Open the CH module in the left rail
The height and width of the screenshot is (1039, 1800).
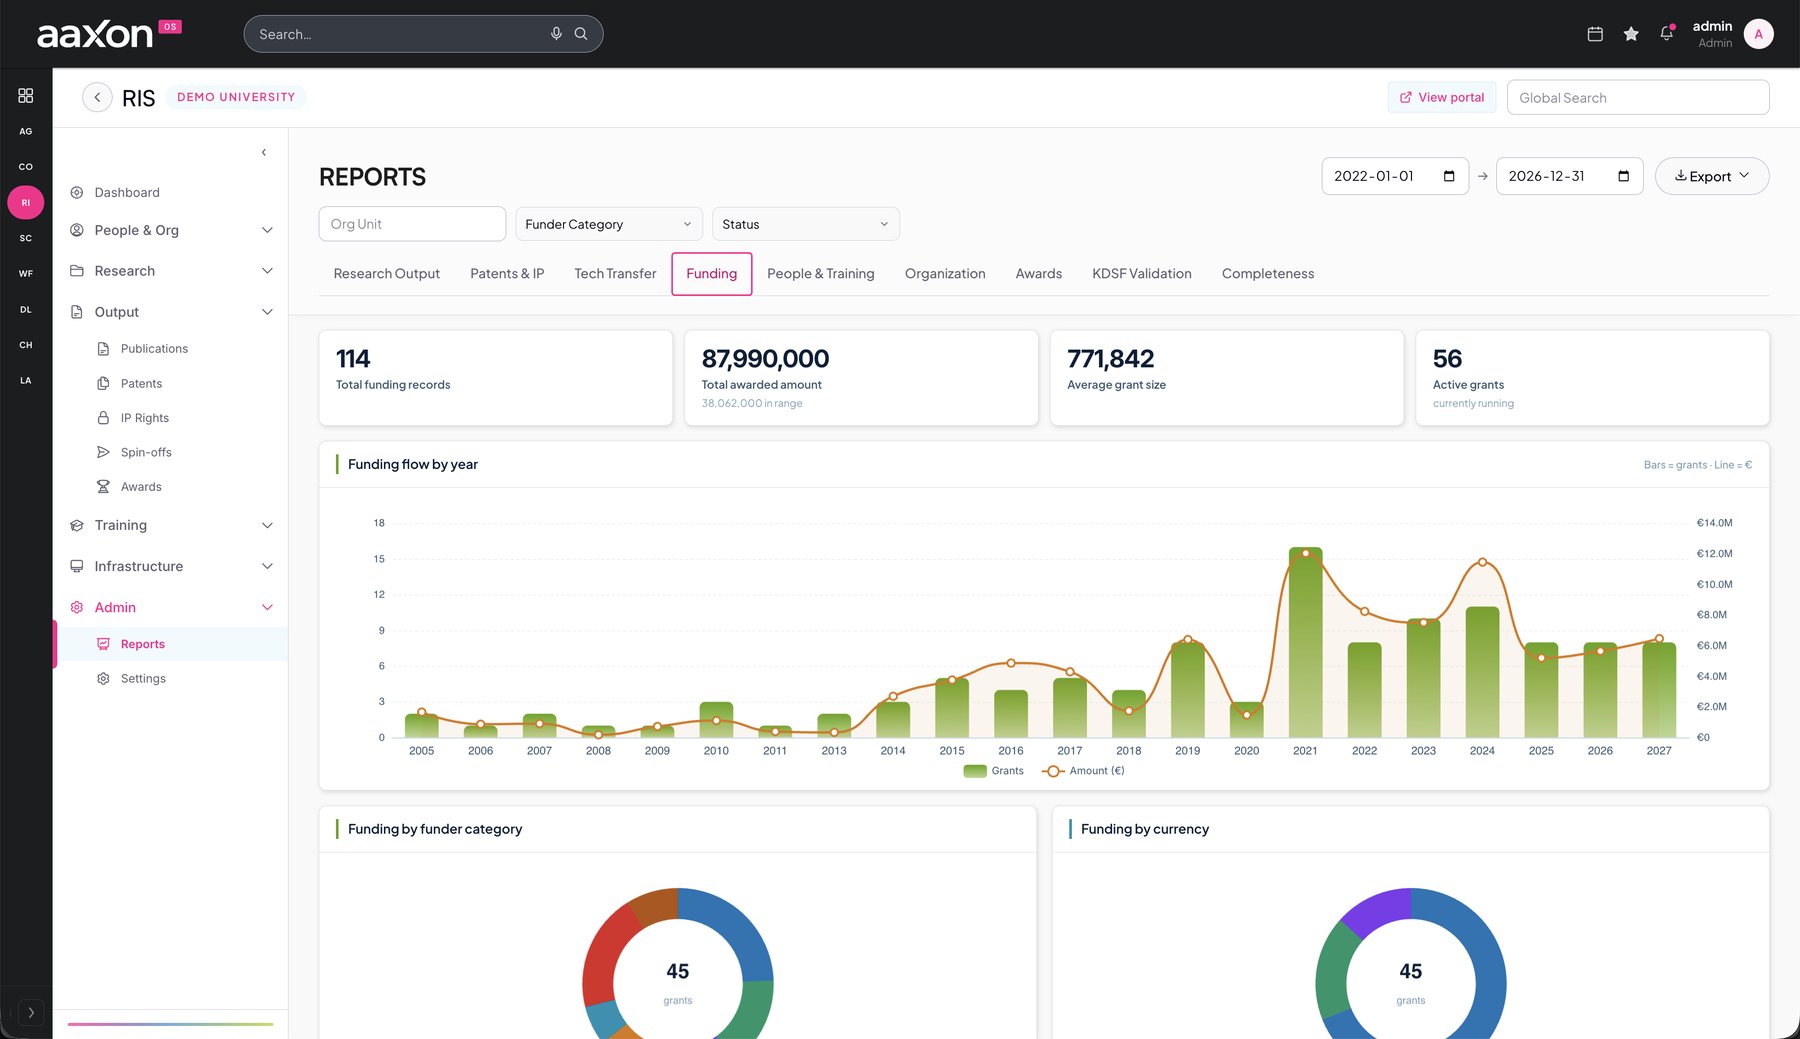(26, 345)
